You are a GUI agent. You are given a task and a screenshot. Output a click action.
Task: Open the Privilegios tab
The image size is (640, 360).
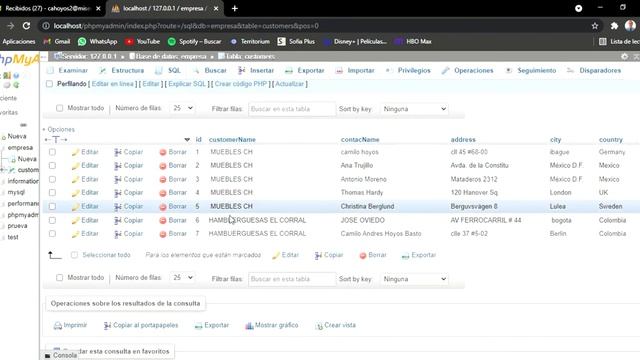408,71
